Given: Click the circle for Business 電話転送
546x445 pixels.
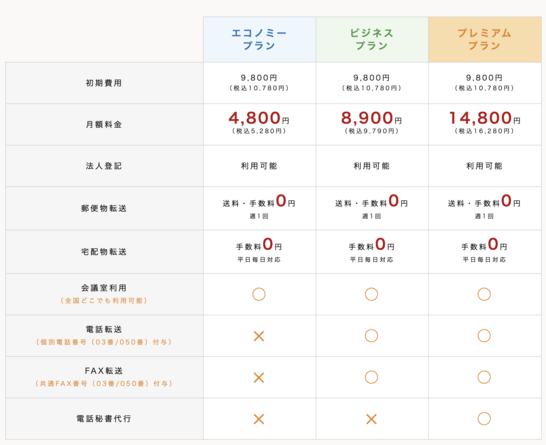Looking at the screenshot, I should tap(372, 336).
